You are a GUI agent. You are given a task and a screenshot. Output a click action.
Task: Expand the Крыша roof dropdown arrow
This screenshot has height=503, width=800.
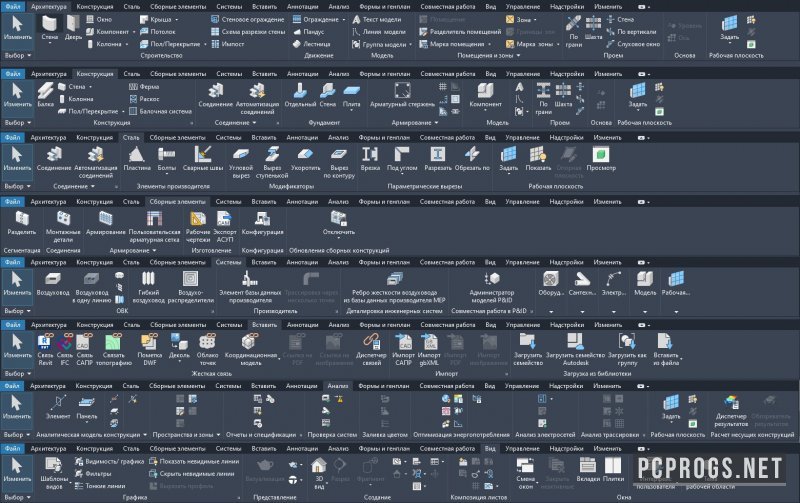pyautogui.click(x=177, y=19)
